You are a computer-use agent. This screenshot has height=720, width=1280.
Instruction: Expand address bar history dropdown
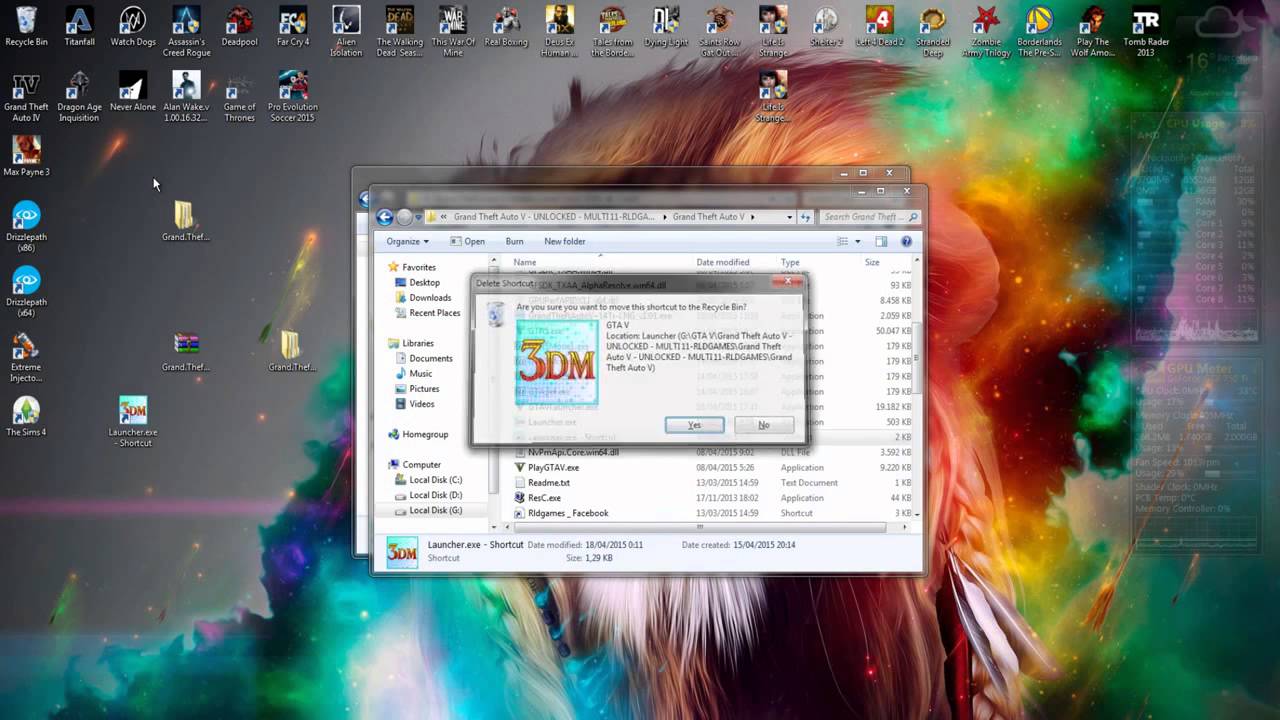(x=790, y=217)
